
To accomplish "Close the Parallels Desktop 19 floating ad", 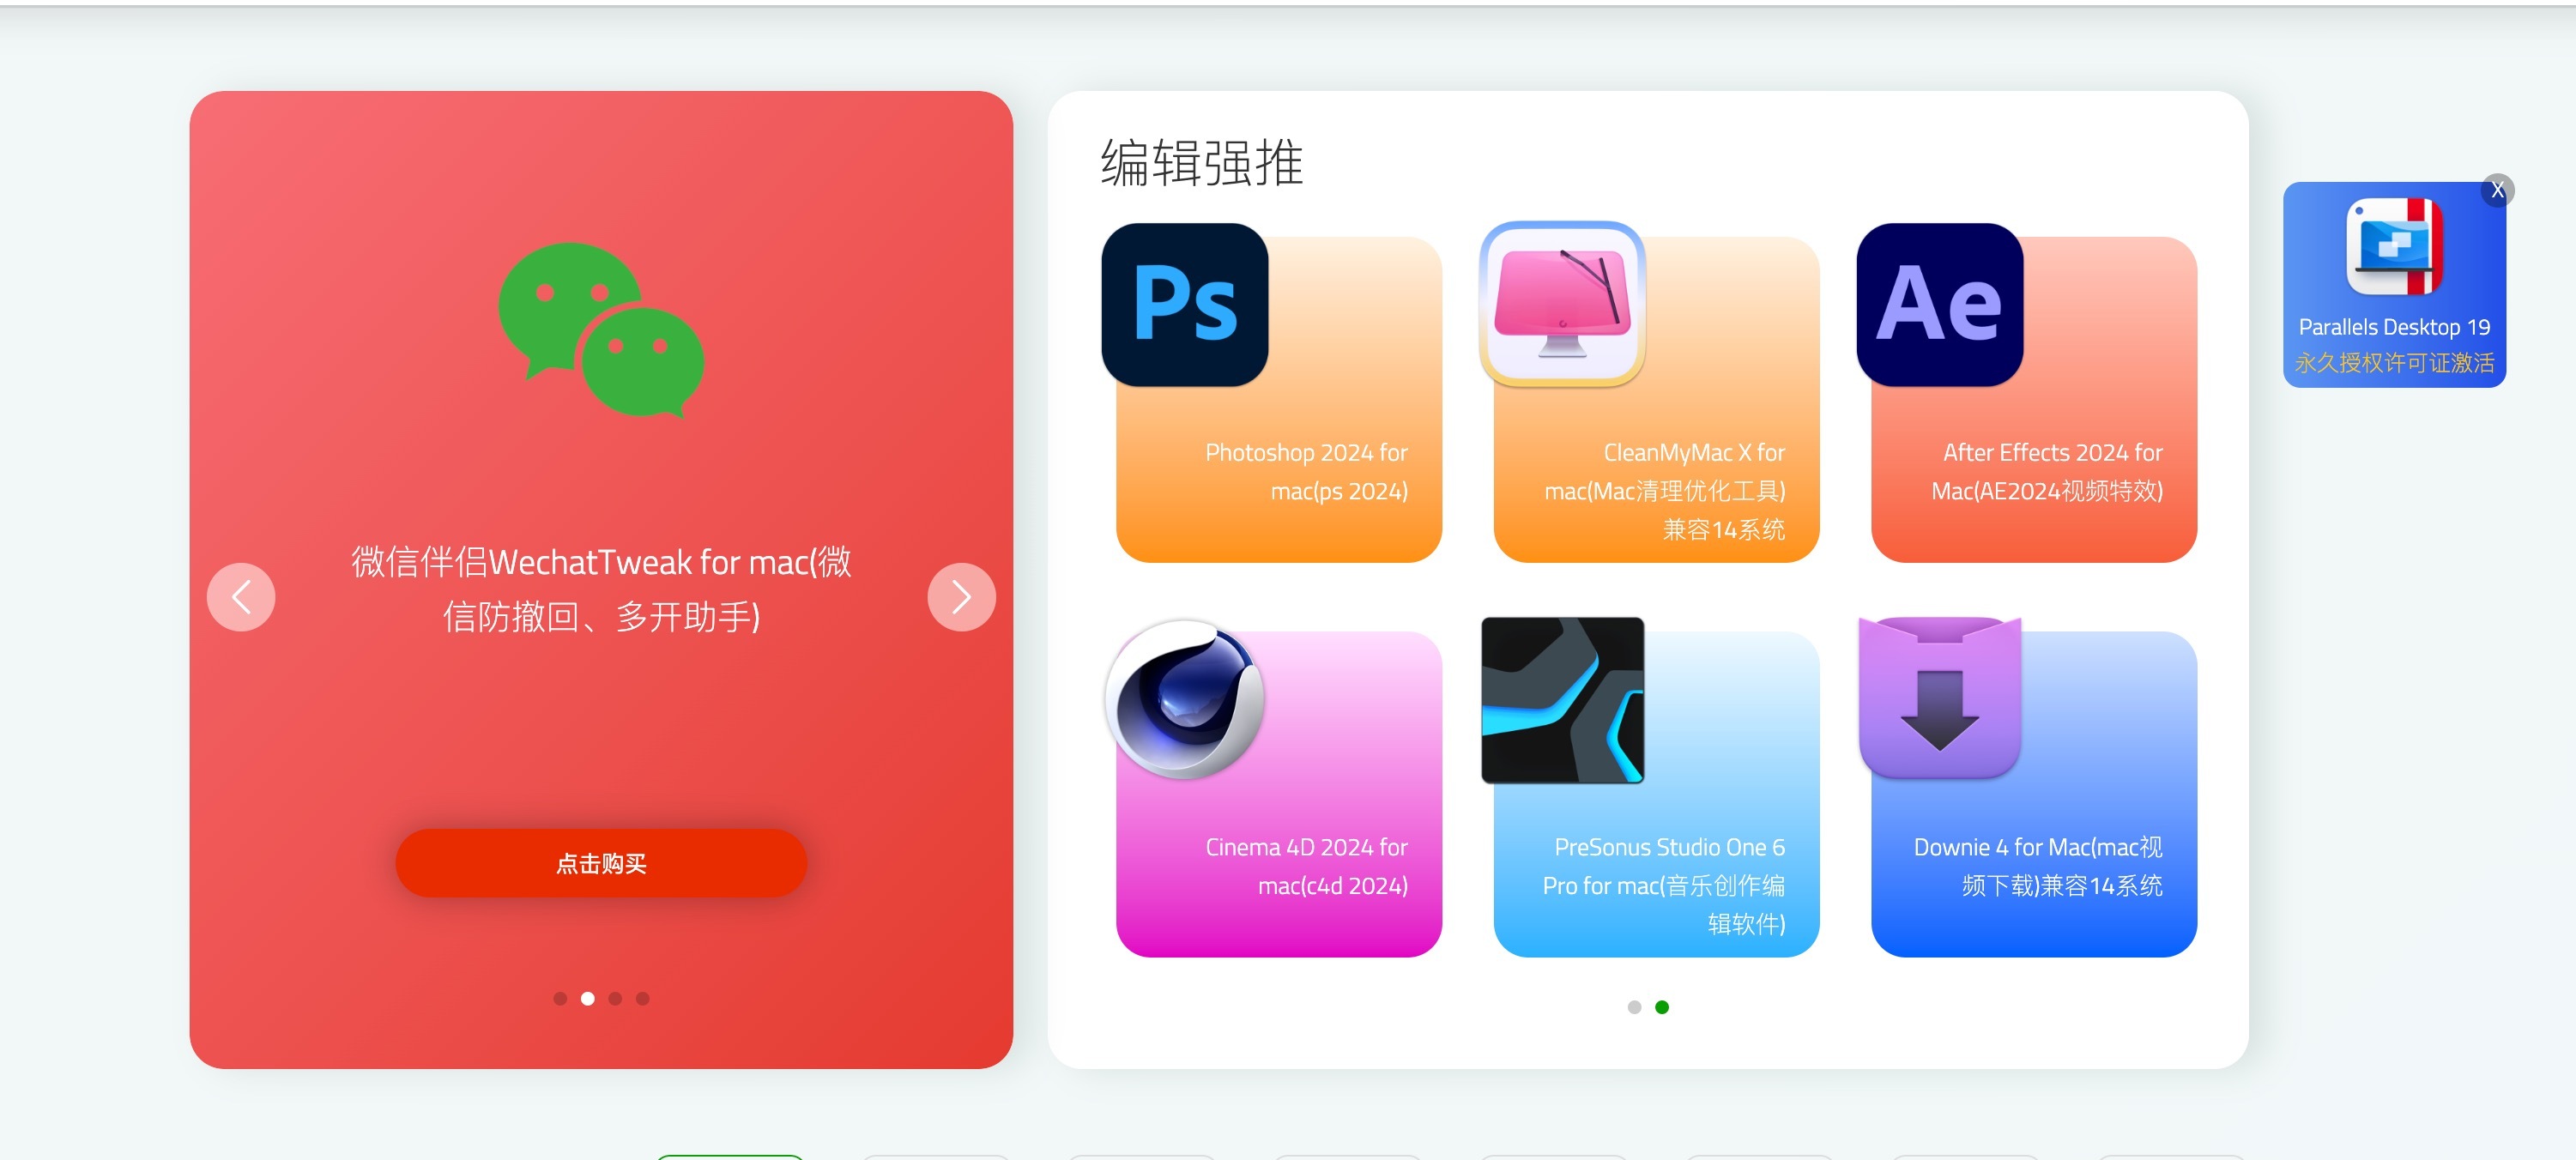I will [2497, 190].
